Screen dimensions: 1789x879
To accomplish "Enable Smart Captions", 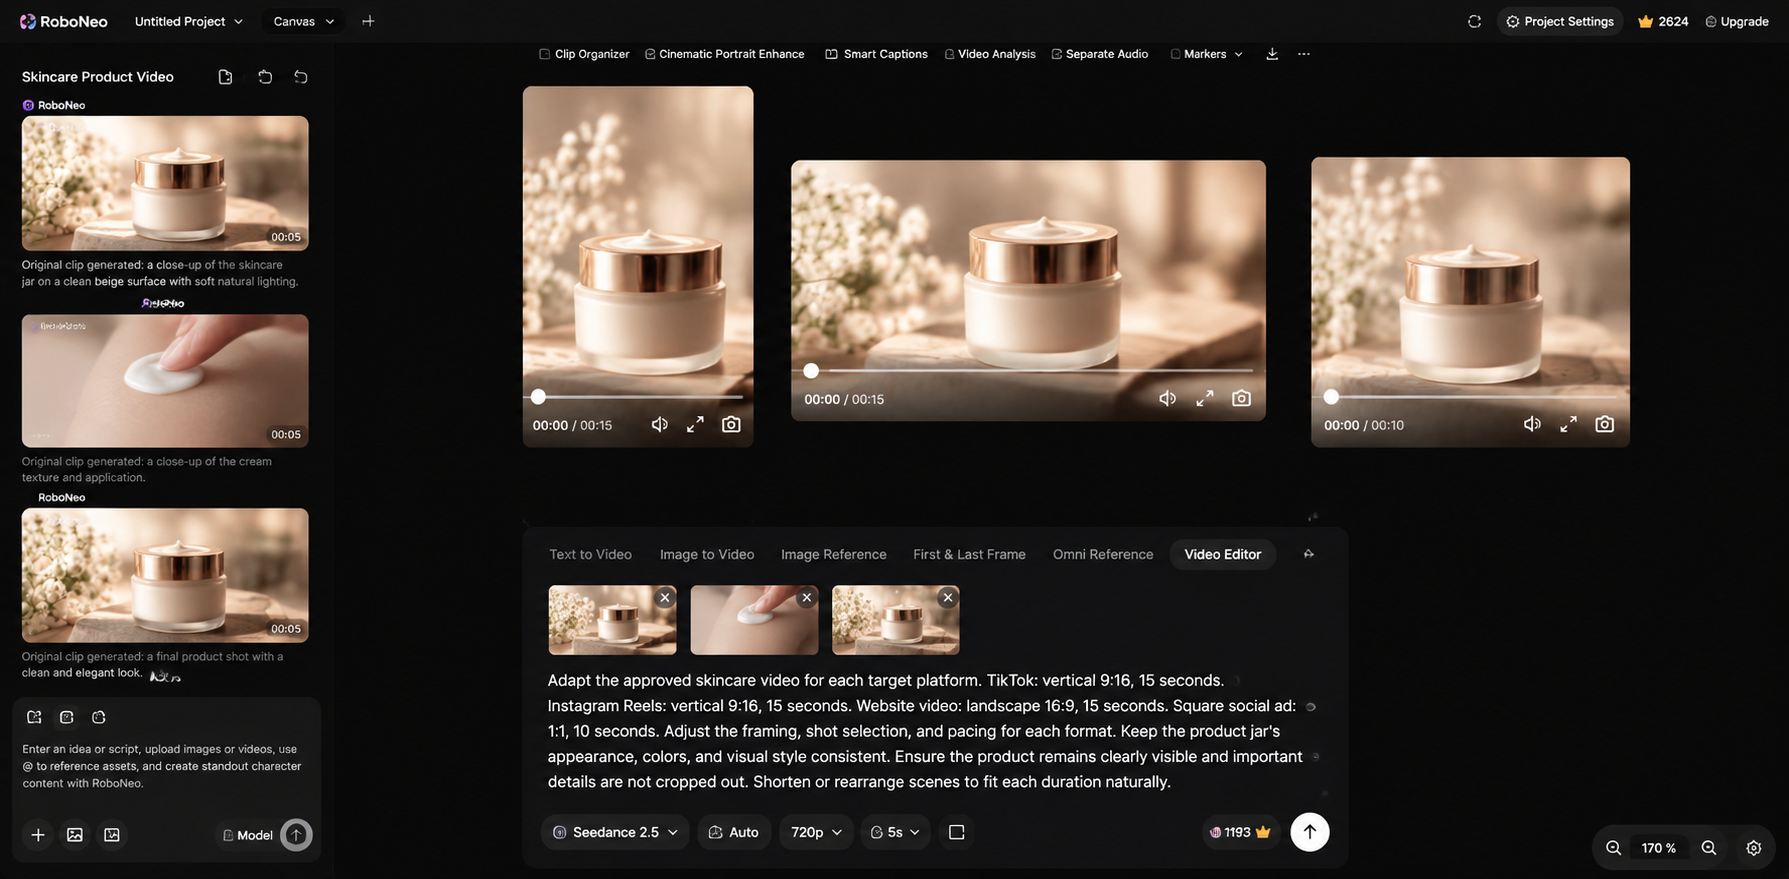I will coord(876,54).
